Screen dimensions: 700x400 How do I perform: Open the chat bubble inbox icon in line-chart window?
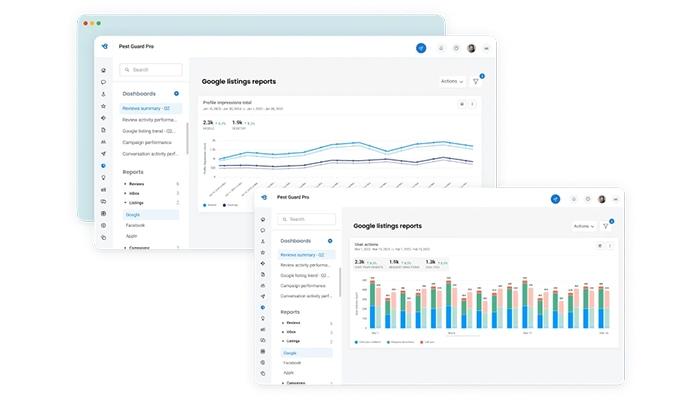[104, 82]
